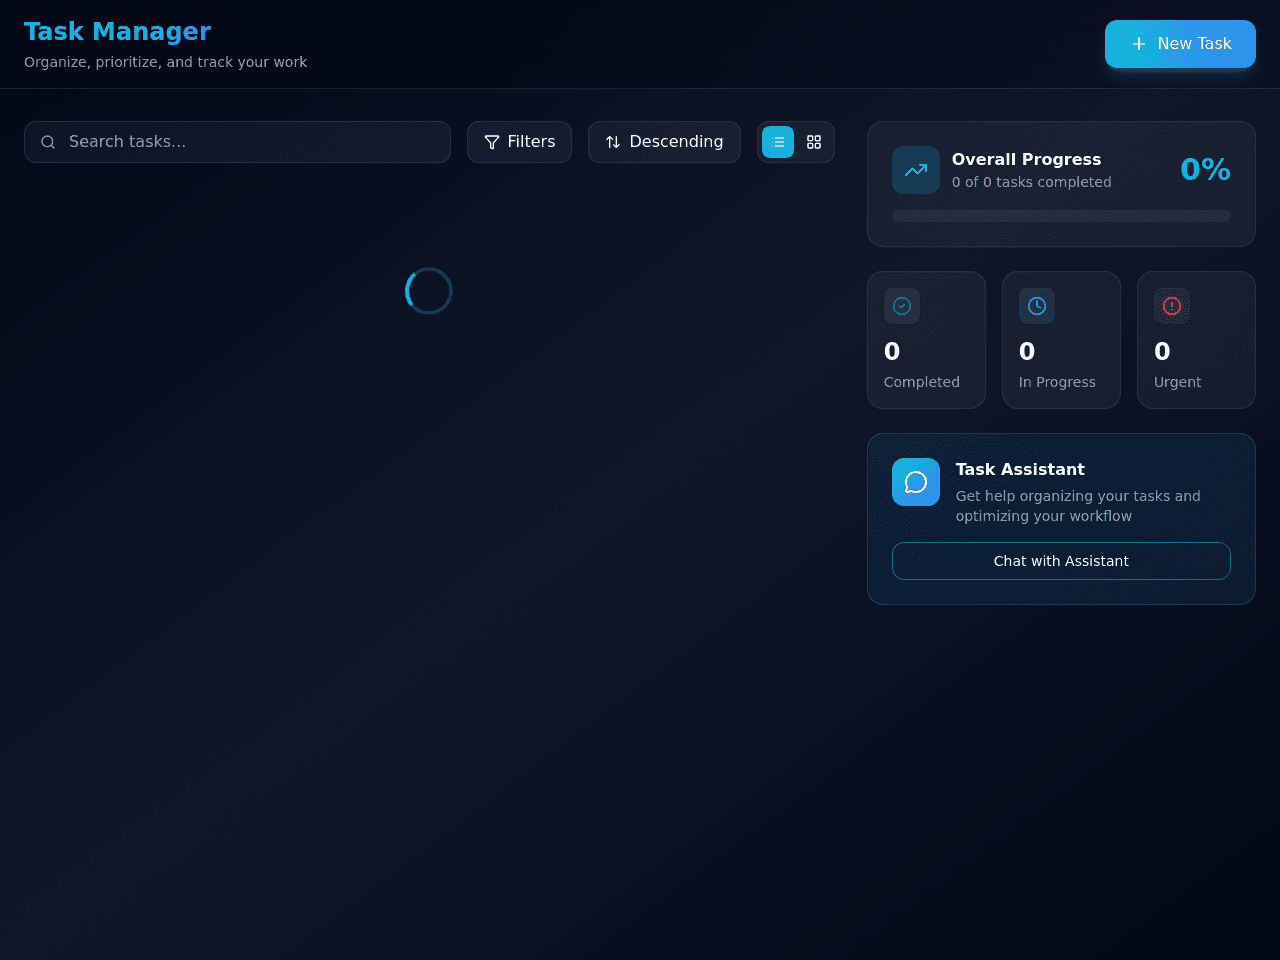
Task: Open the Filters button
Action: tap(519, 142)
